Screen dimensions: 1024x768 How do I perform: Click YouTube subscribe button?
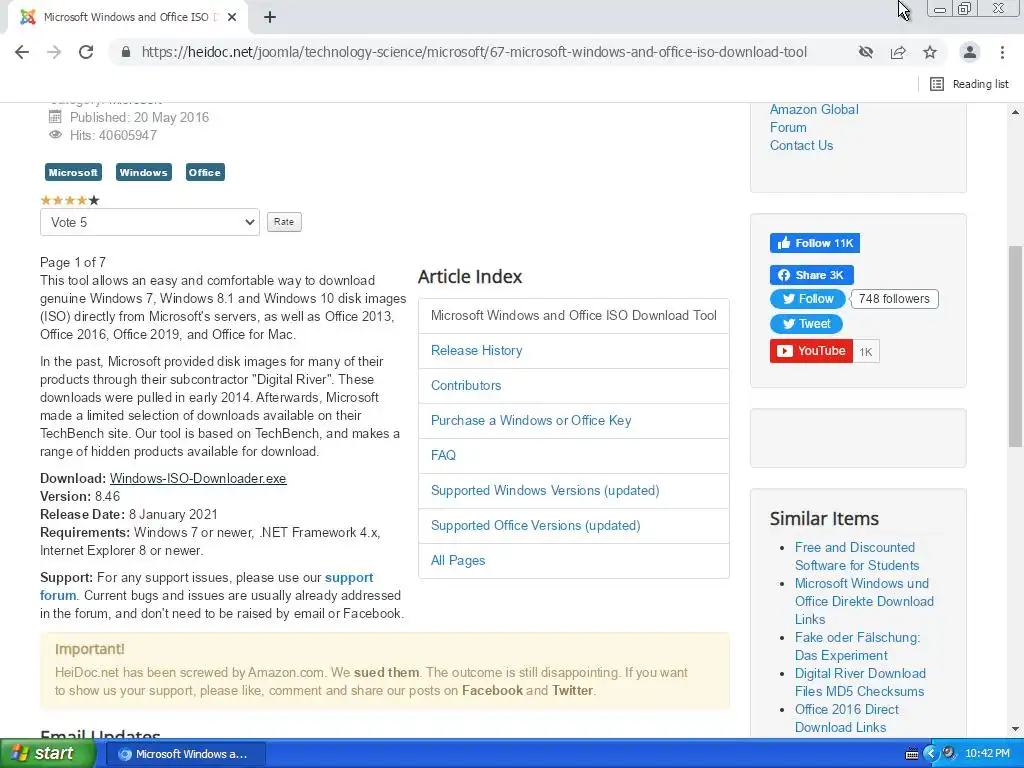coord(811,351)
